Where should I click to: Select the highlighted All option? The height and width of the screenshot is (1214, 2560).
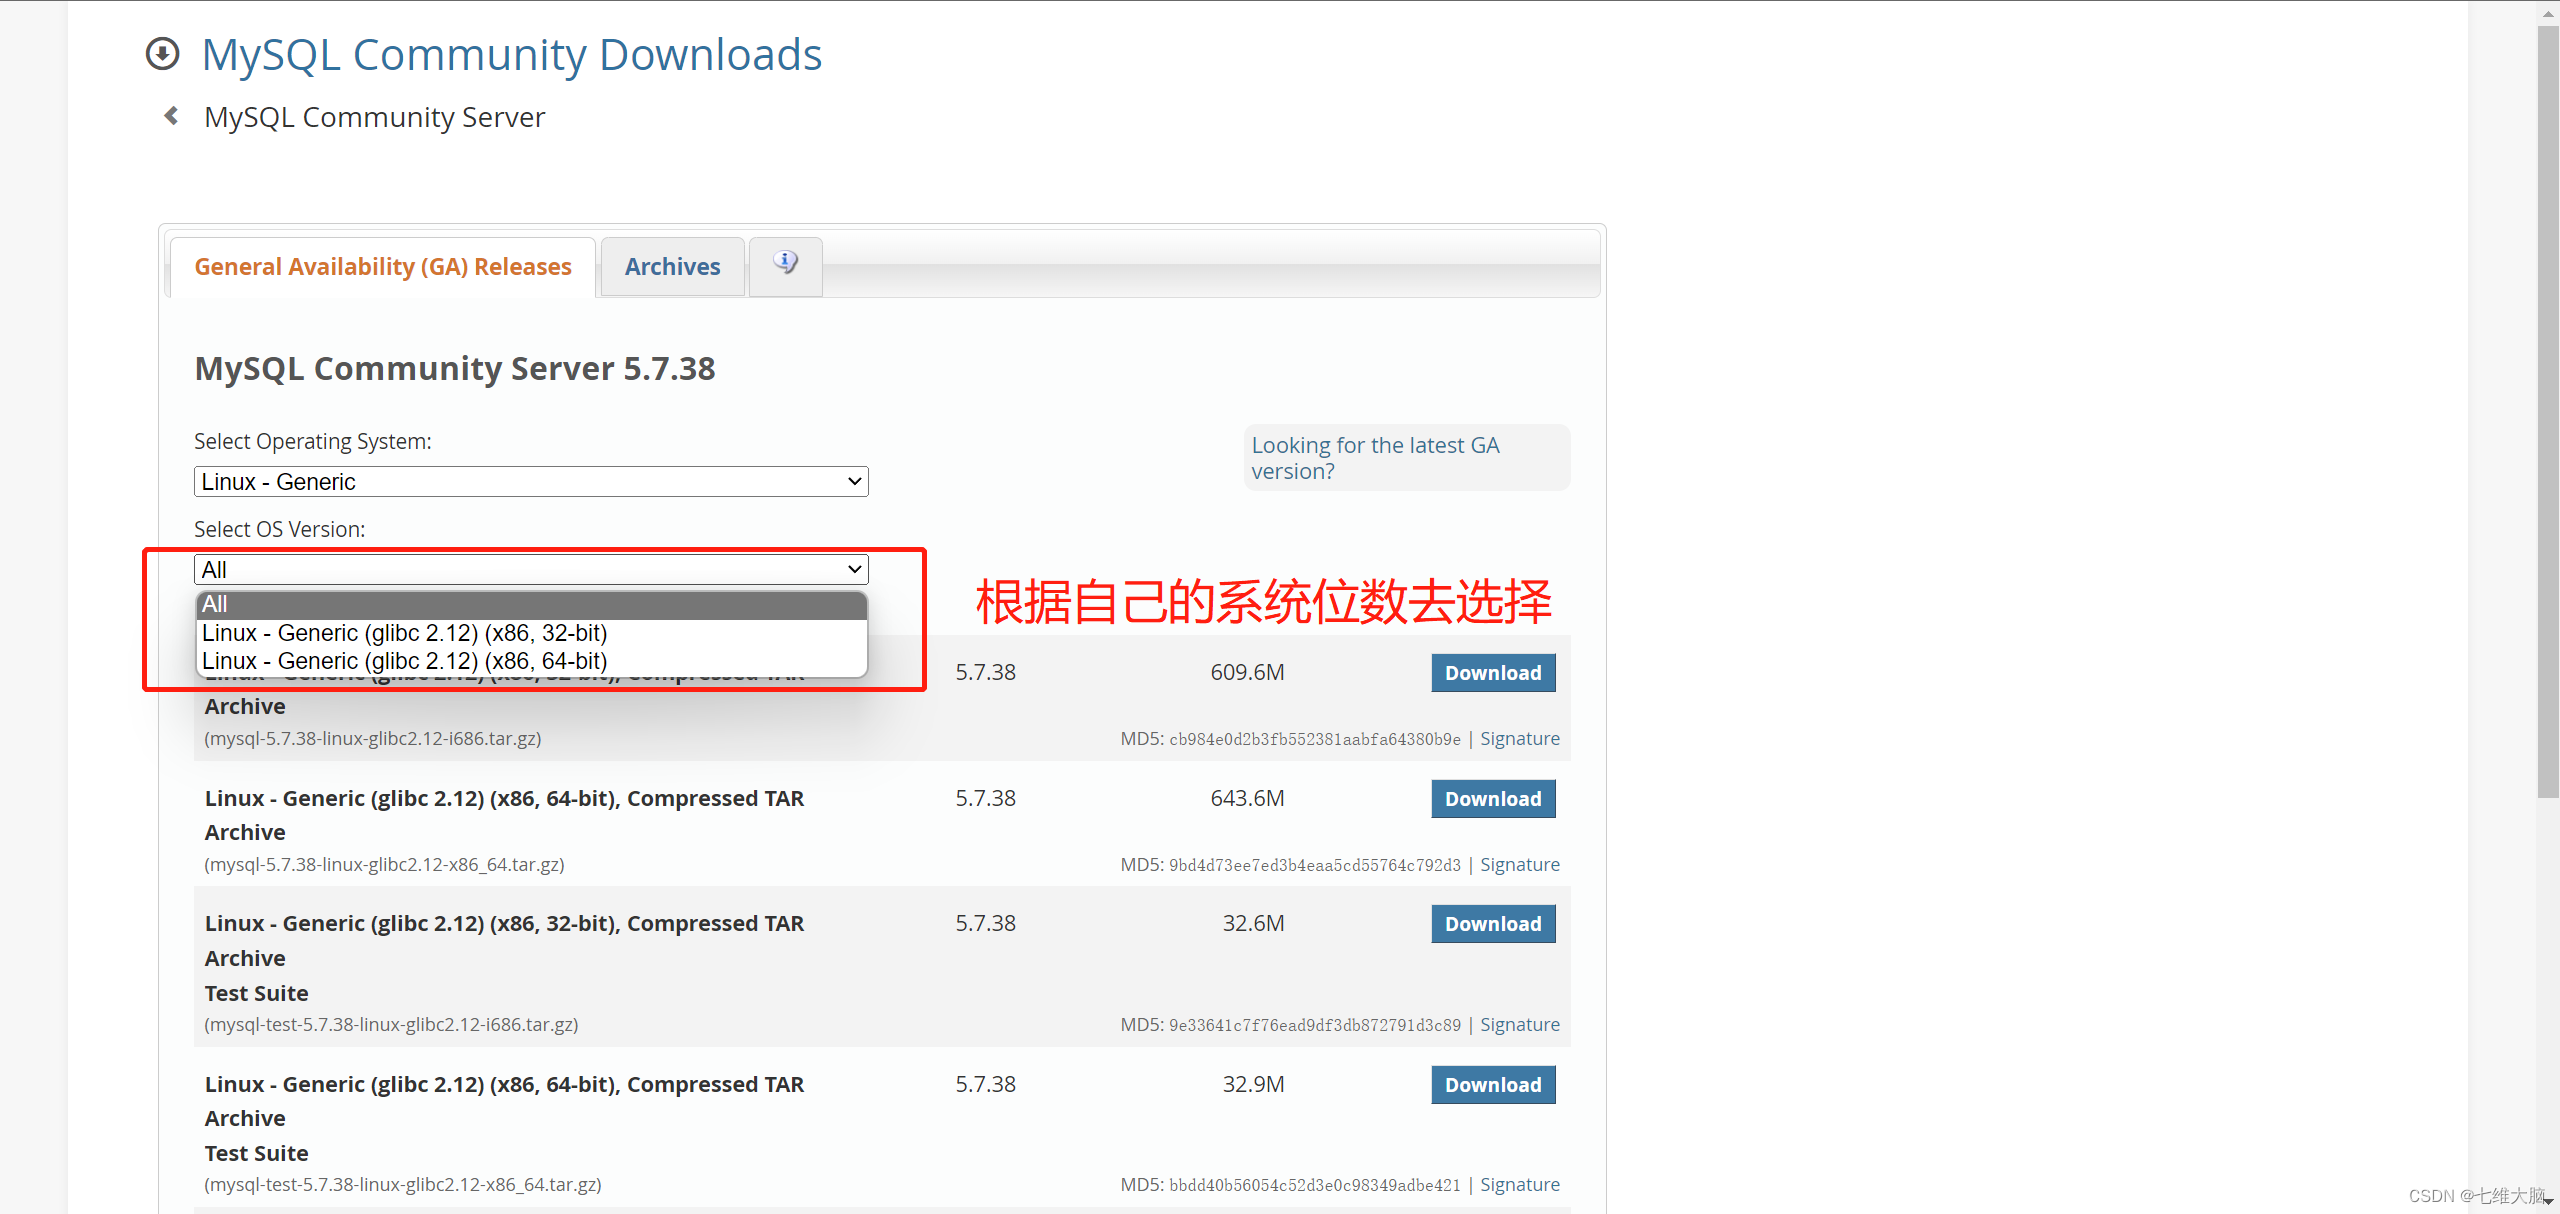(531, 604)
